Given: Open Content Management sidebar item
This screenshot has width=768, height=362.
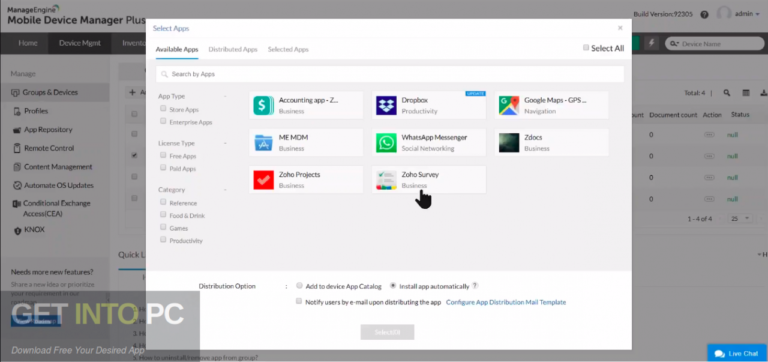Looking at the screenshot, I should (x=58, y=167).
